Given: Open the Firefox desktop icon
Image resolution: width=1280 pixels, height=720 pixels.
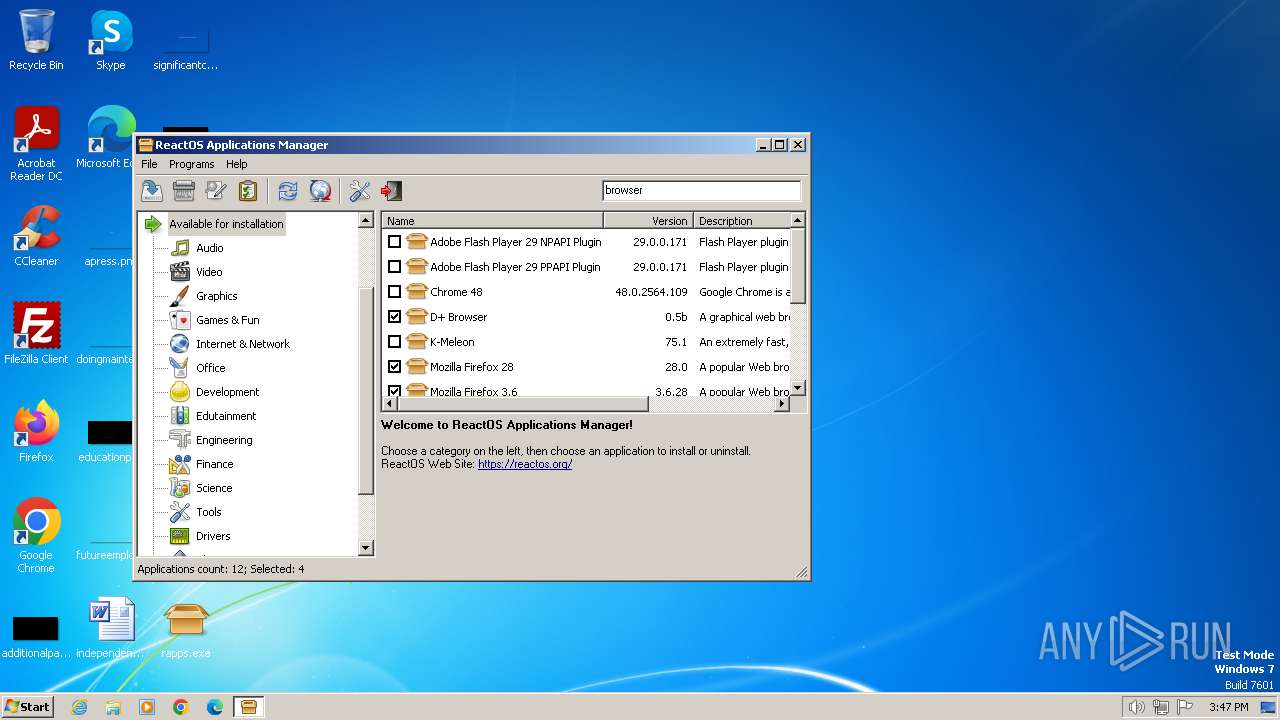Looking at the screenshot, I should pos(36,432).
